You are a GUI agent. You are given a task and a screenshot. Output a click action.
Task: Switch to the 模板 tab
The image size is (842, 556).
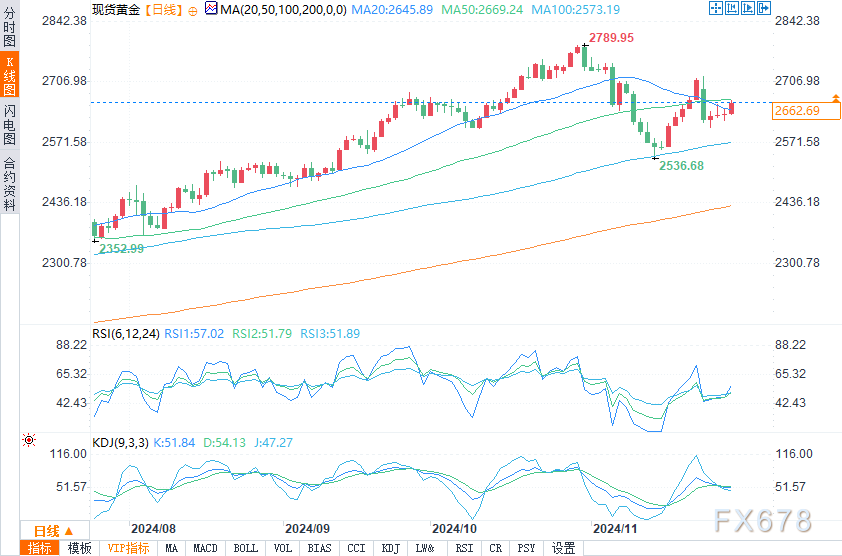pos(79,548)
